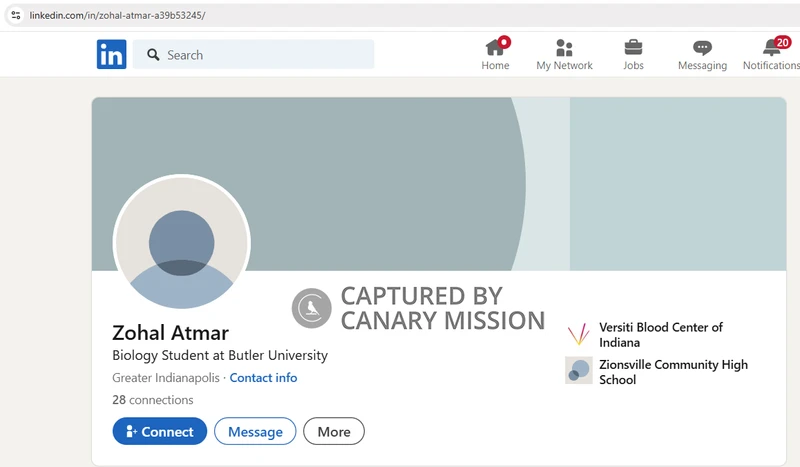Send a Message to Zohal Atmar

point(255,431)
